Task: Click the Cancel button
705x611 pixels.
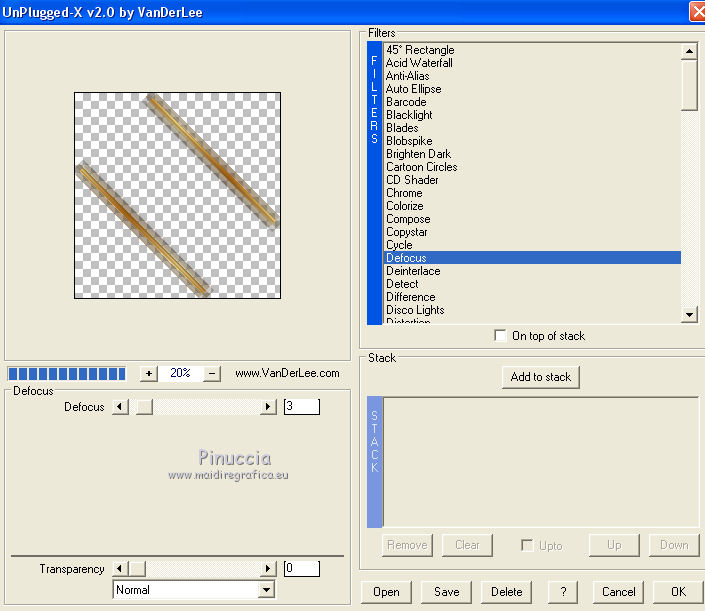Action: coord(618,592)
